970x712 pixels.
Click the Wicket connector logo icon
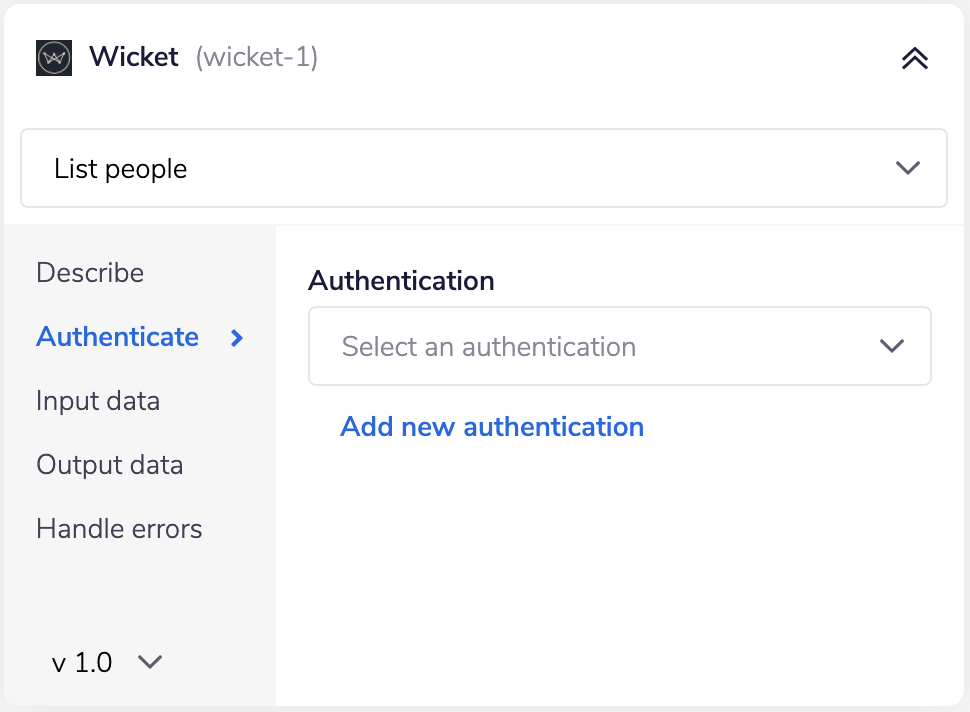coord(54,57)
